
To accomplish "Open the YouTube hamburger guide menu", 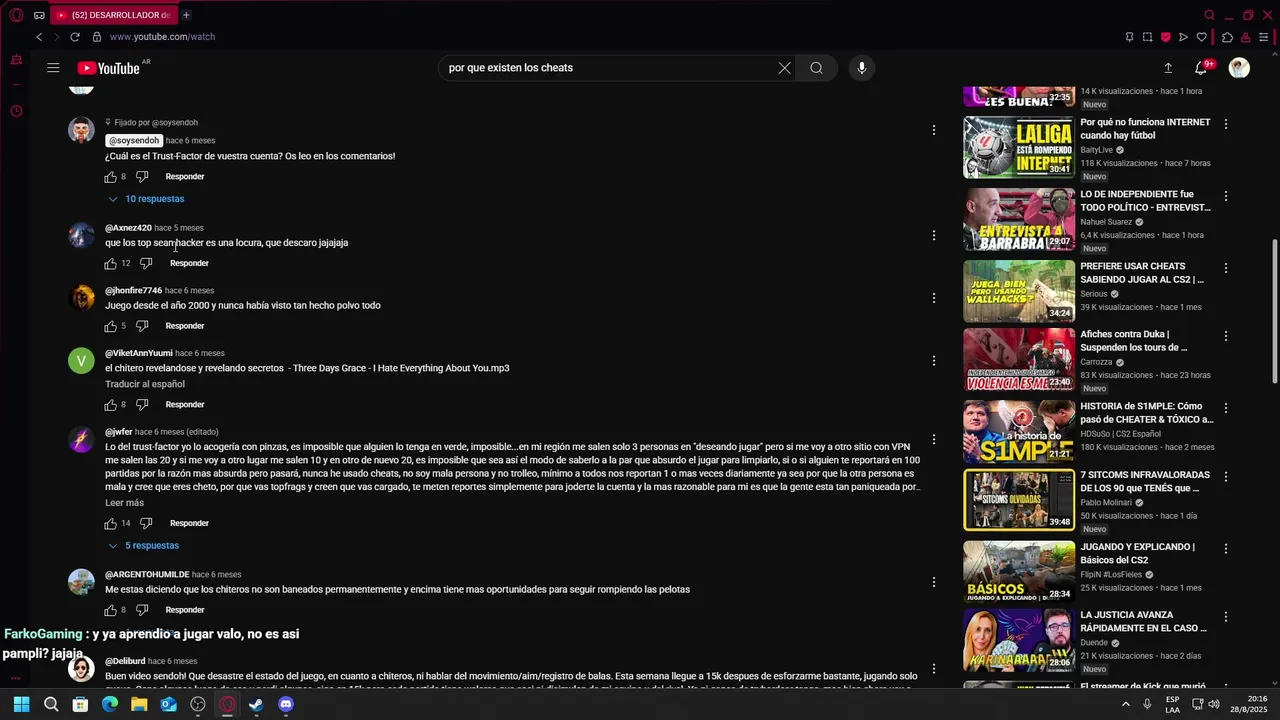I will pos(53,68).
